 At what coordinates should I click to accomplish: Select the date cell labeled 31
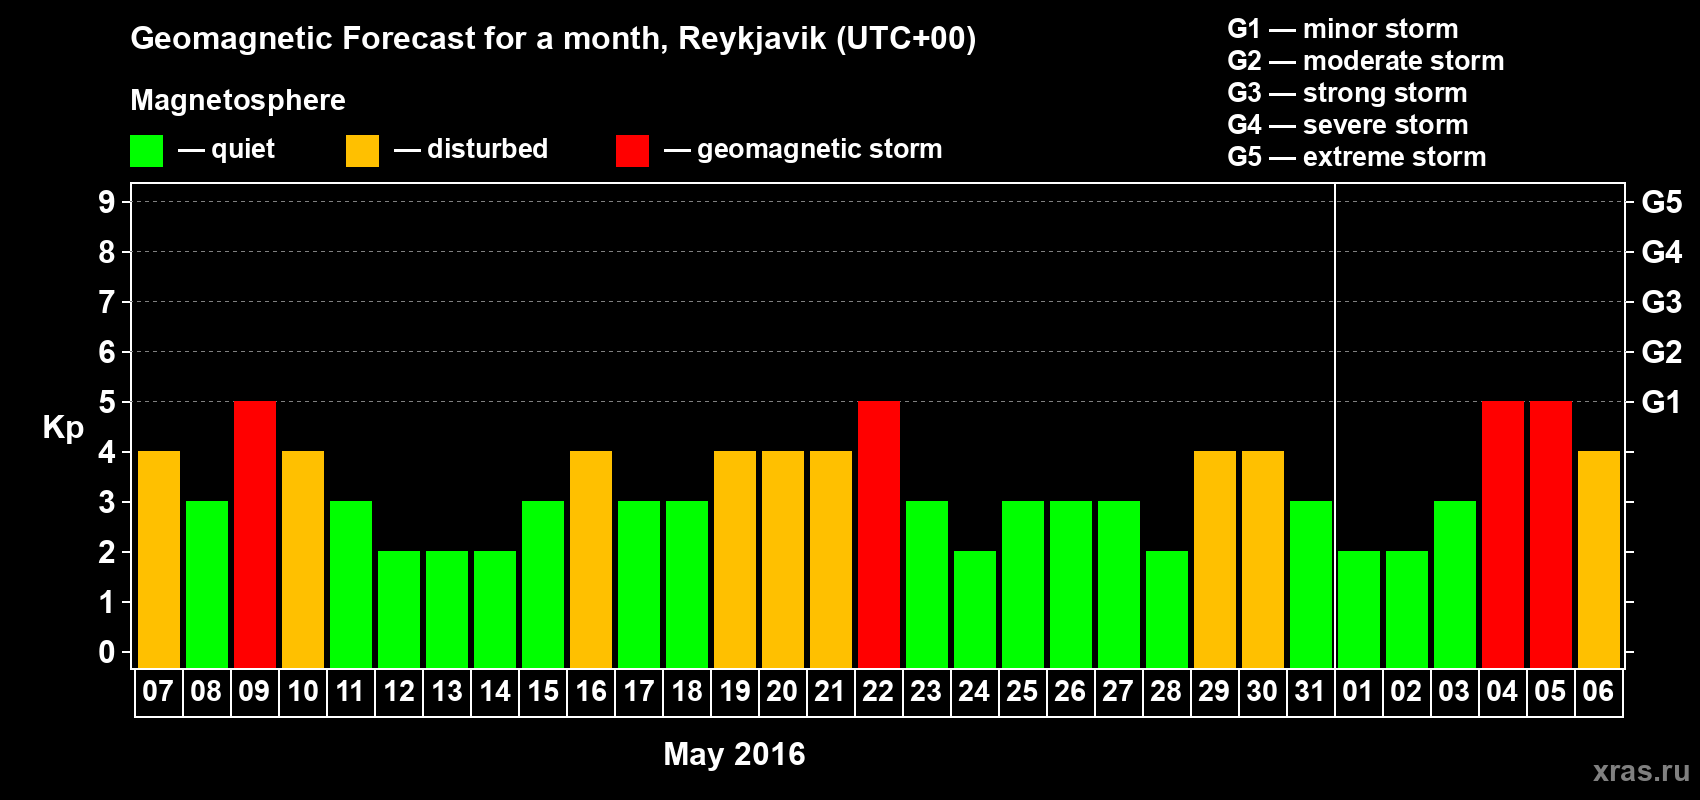(x=1311, y=692)
